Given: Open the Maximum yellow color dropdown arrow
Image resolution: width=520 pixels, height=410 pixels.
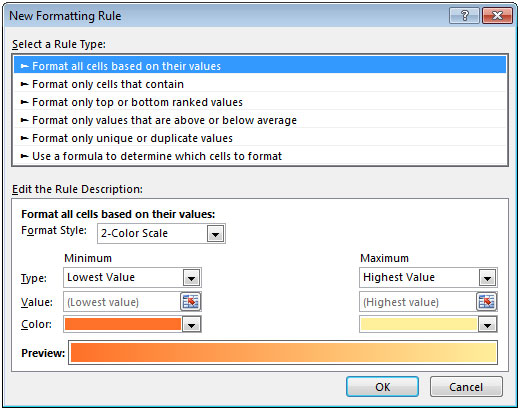Looking at the screenshot, I should coord(487,325).
